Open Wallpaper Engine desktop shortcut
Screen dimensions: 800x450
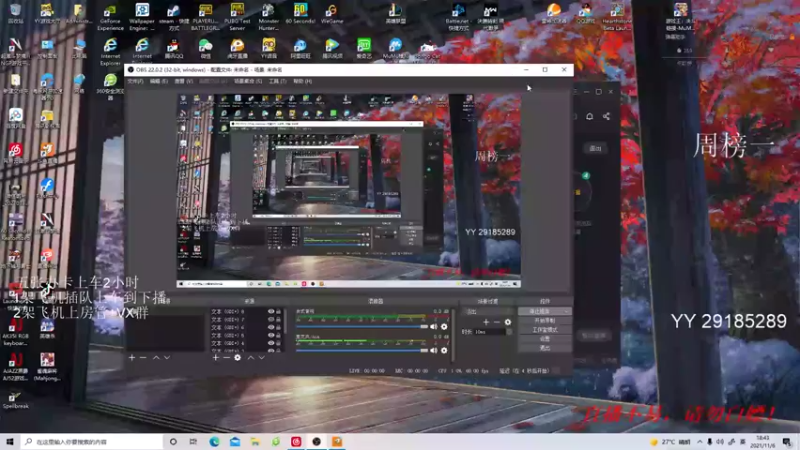click(142, 17)
